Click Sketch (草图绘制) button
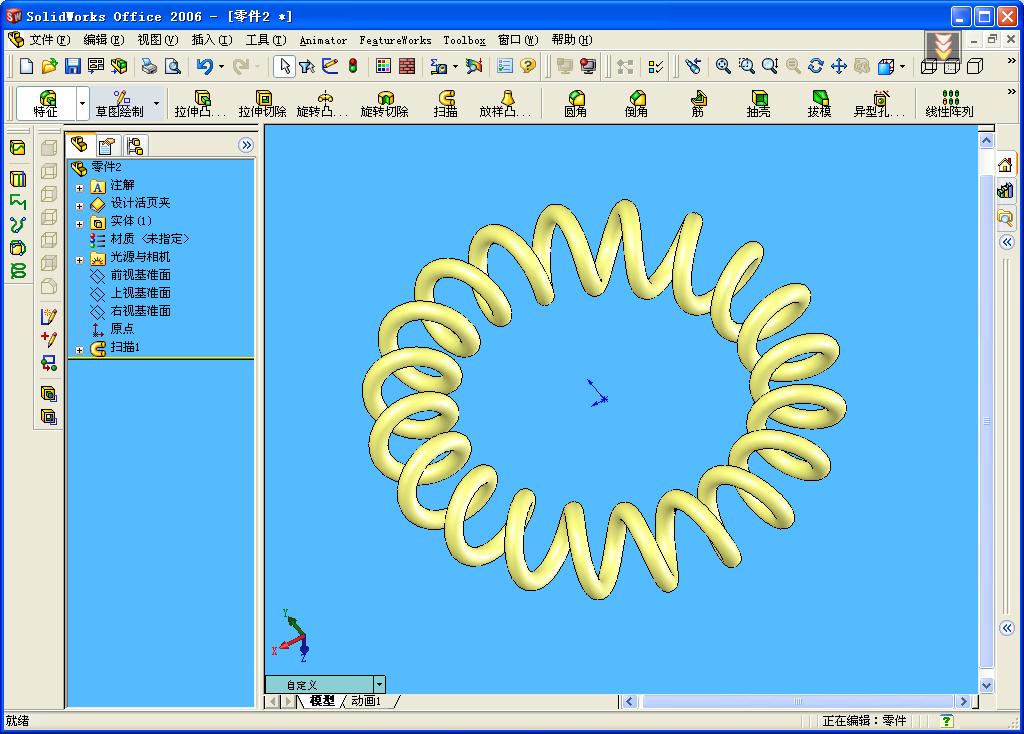 click(x=120, y=104)
